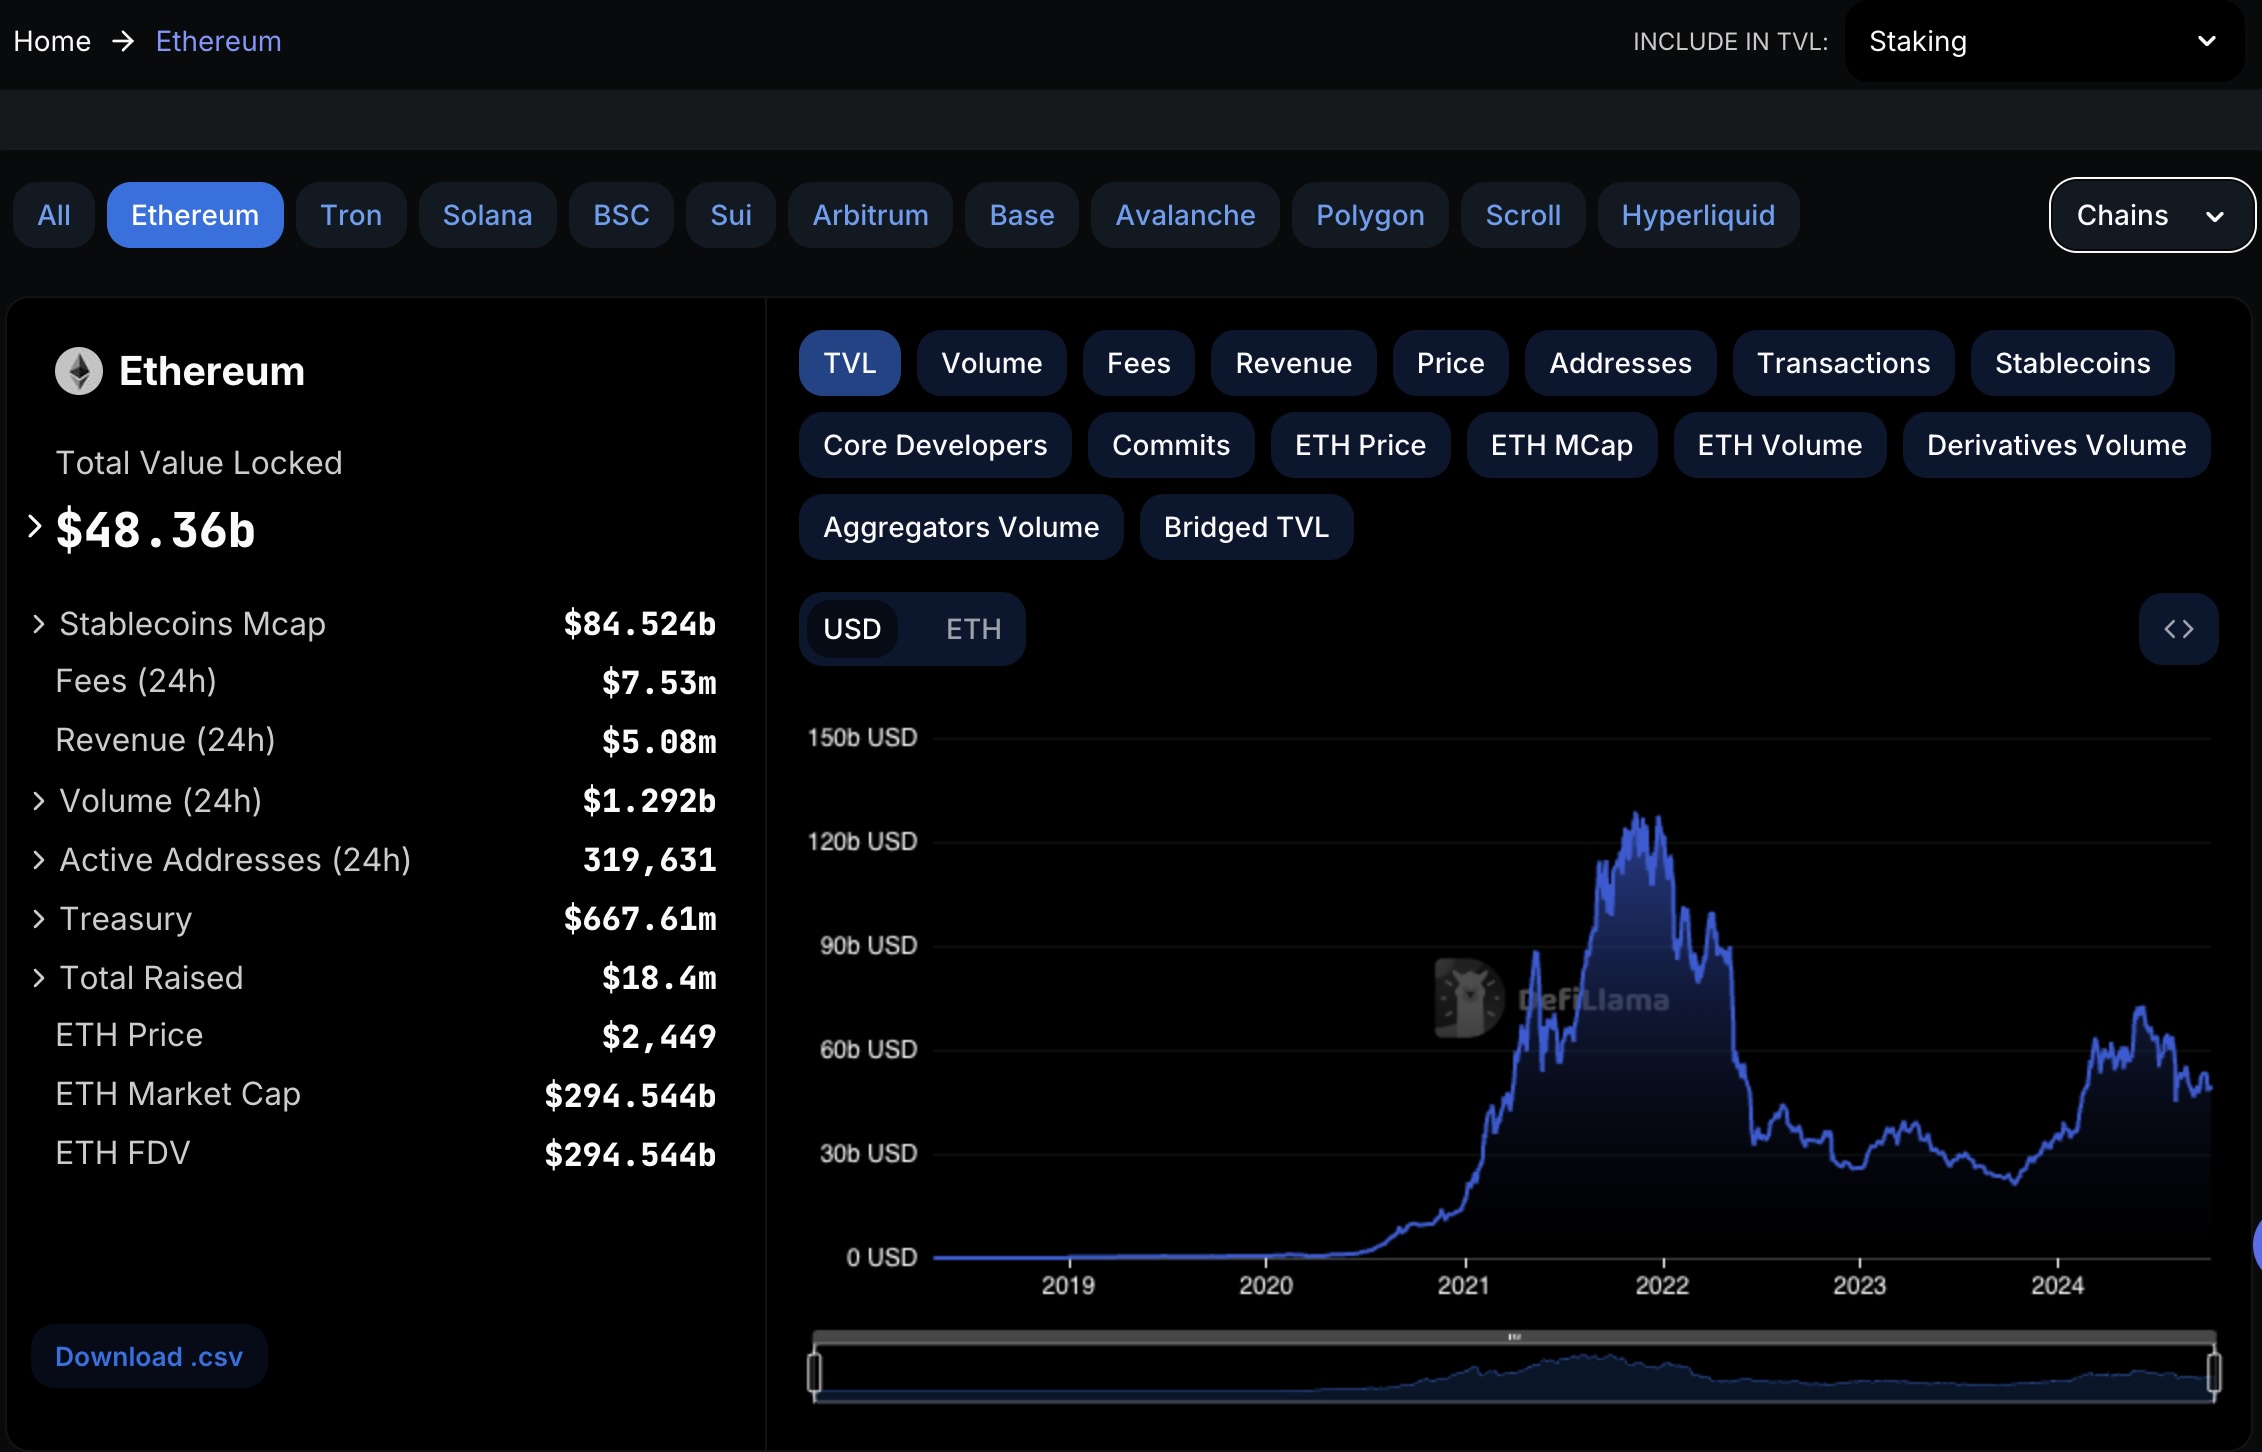Enable the Transactions chart metric
Image resolution: width=2262 pixels, height=1452 pixels.
1843,363
